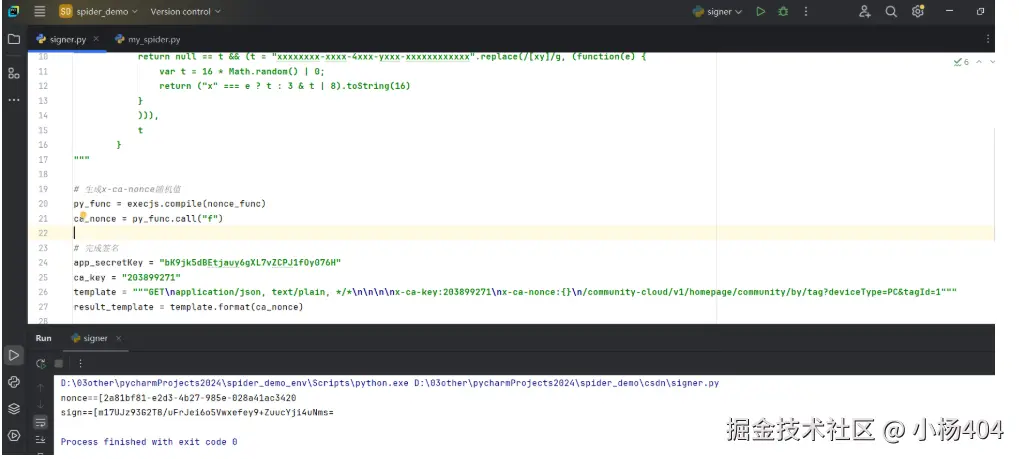The height and width of the screenshot is (459, 1019).
Task: Click the line 19 comment about x-ca-nonce
Action: coord(127,189)
